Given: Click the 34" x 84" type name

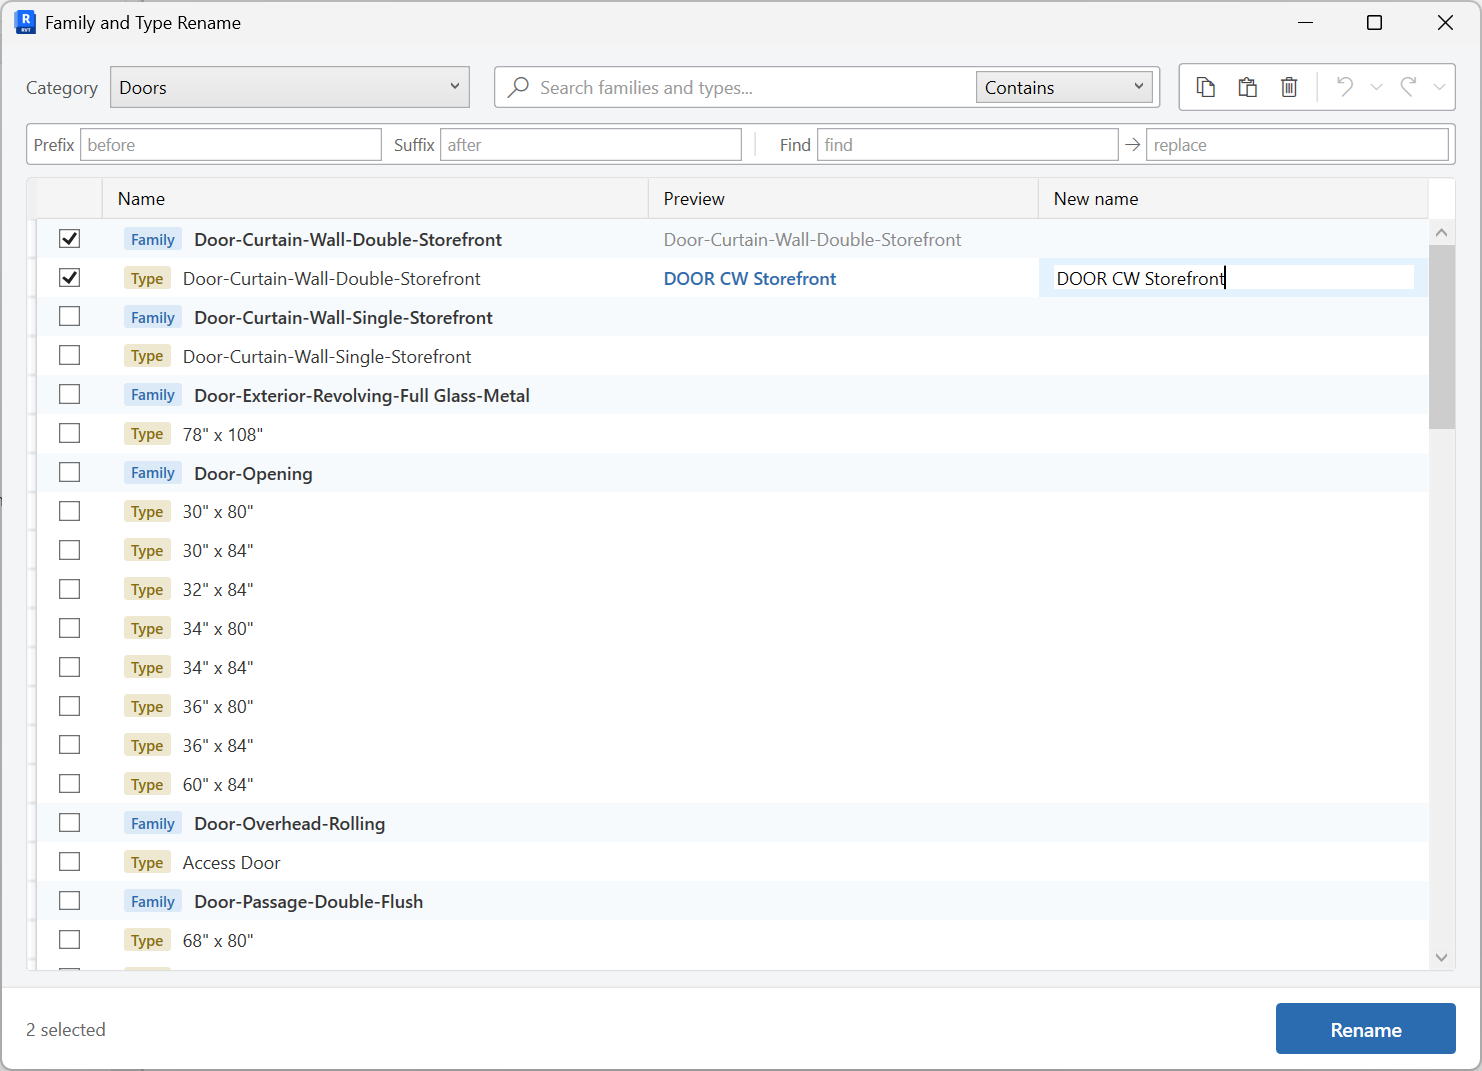Looking at the screenshot, I should click(x=218, y=668).
